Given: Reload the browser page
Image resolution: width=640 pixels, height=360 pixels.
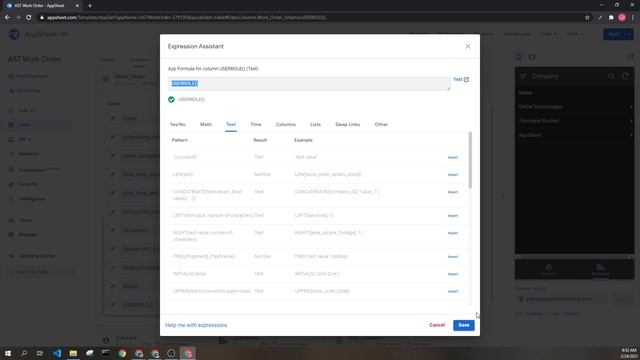Looking at the screenshot, I should [29, 18].
